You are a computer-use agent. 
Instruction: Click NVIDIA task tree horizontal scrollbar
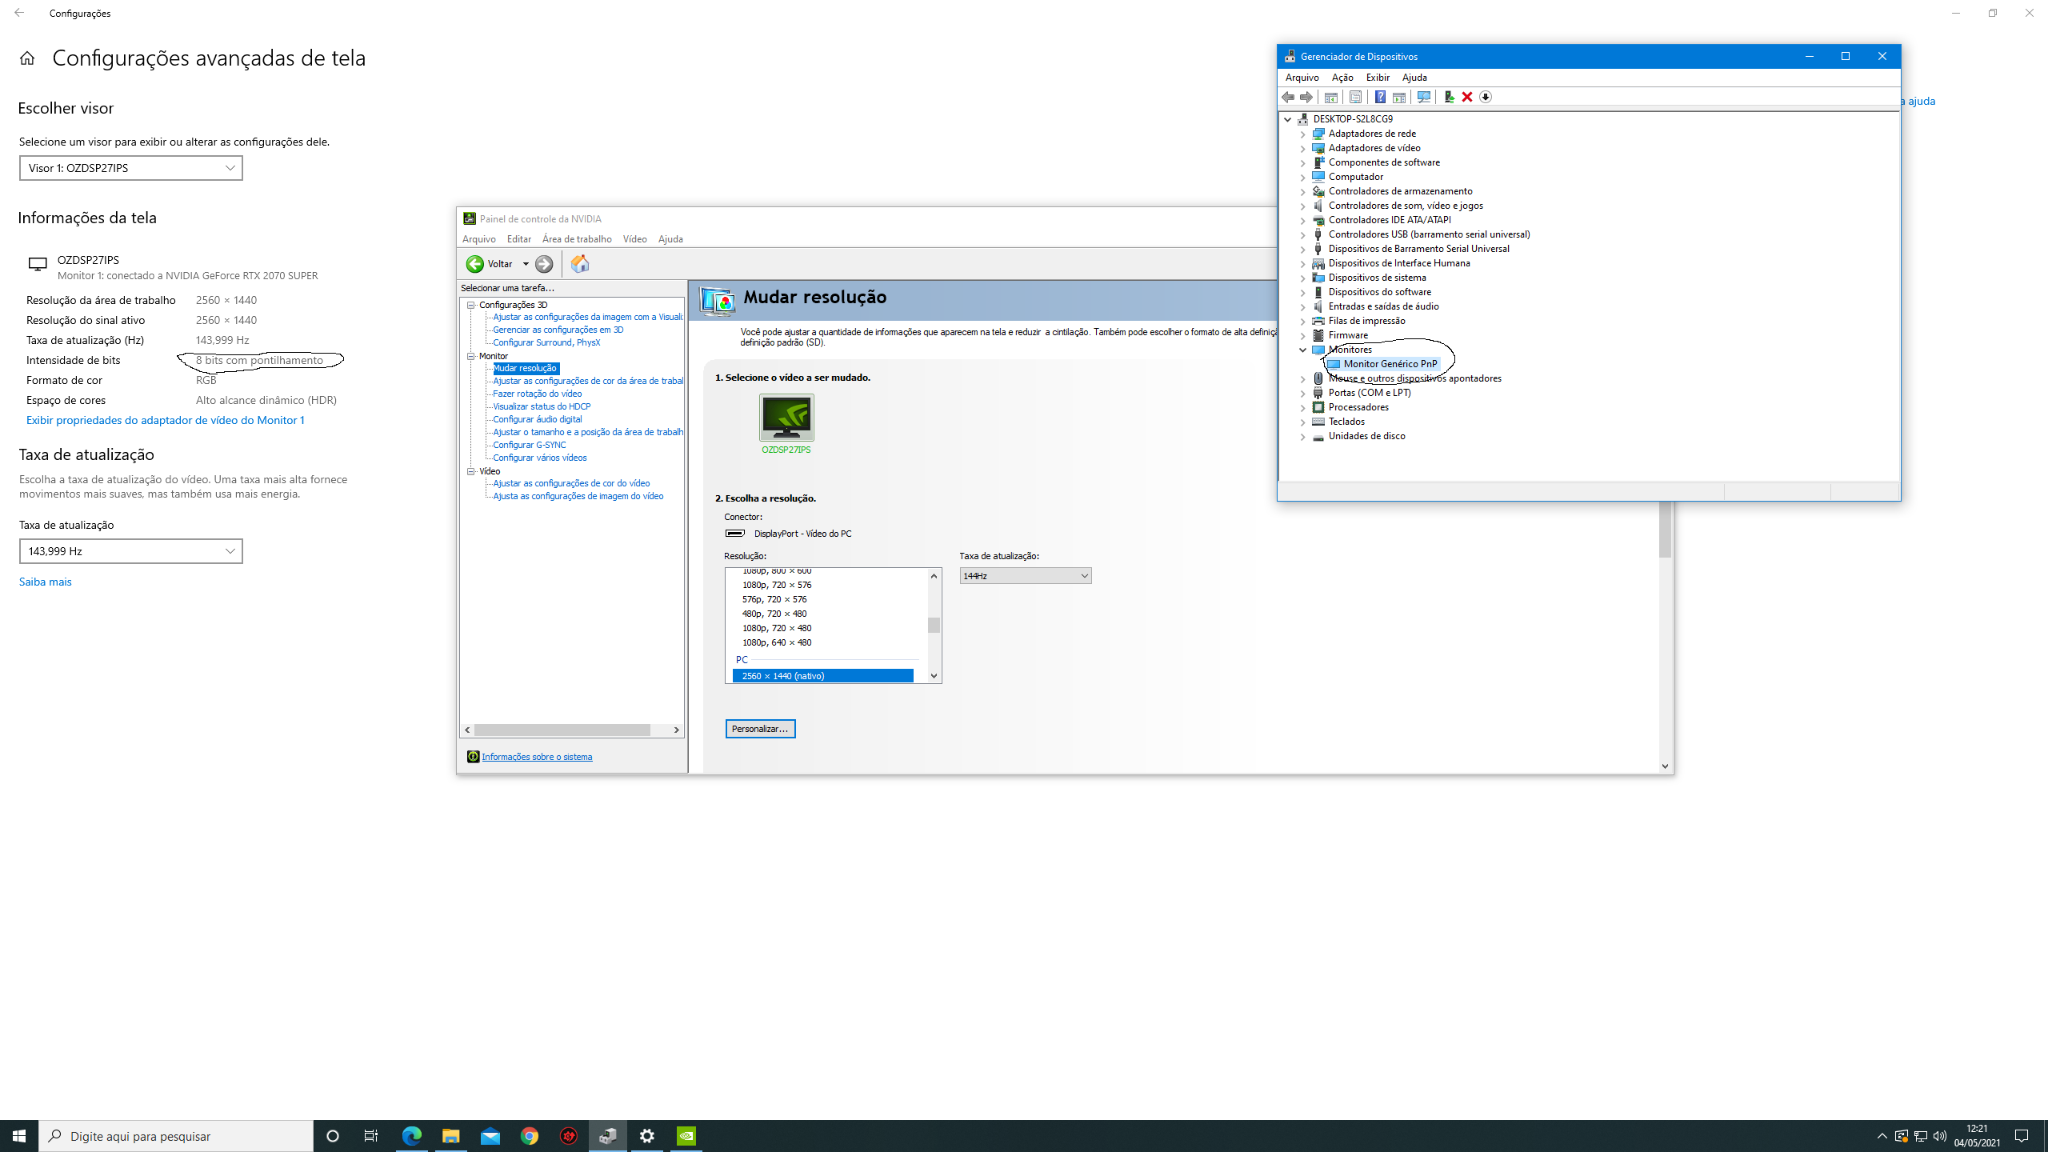(562, 730)
